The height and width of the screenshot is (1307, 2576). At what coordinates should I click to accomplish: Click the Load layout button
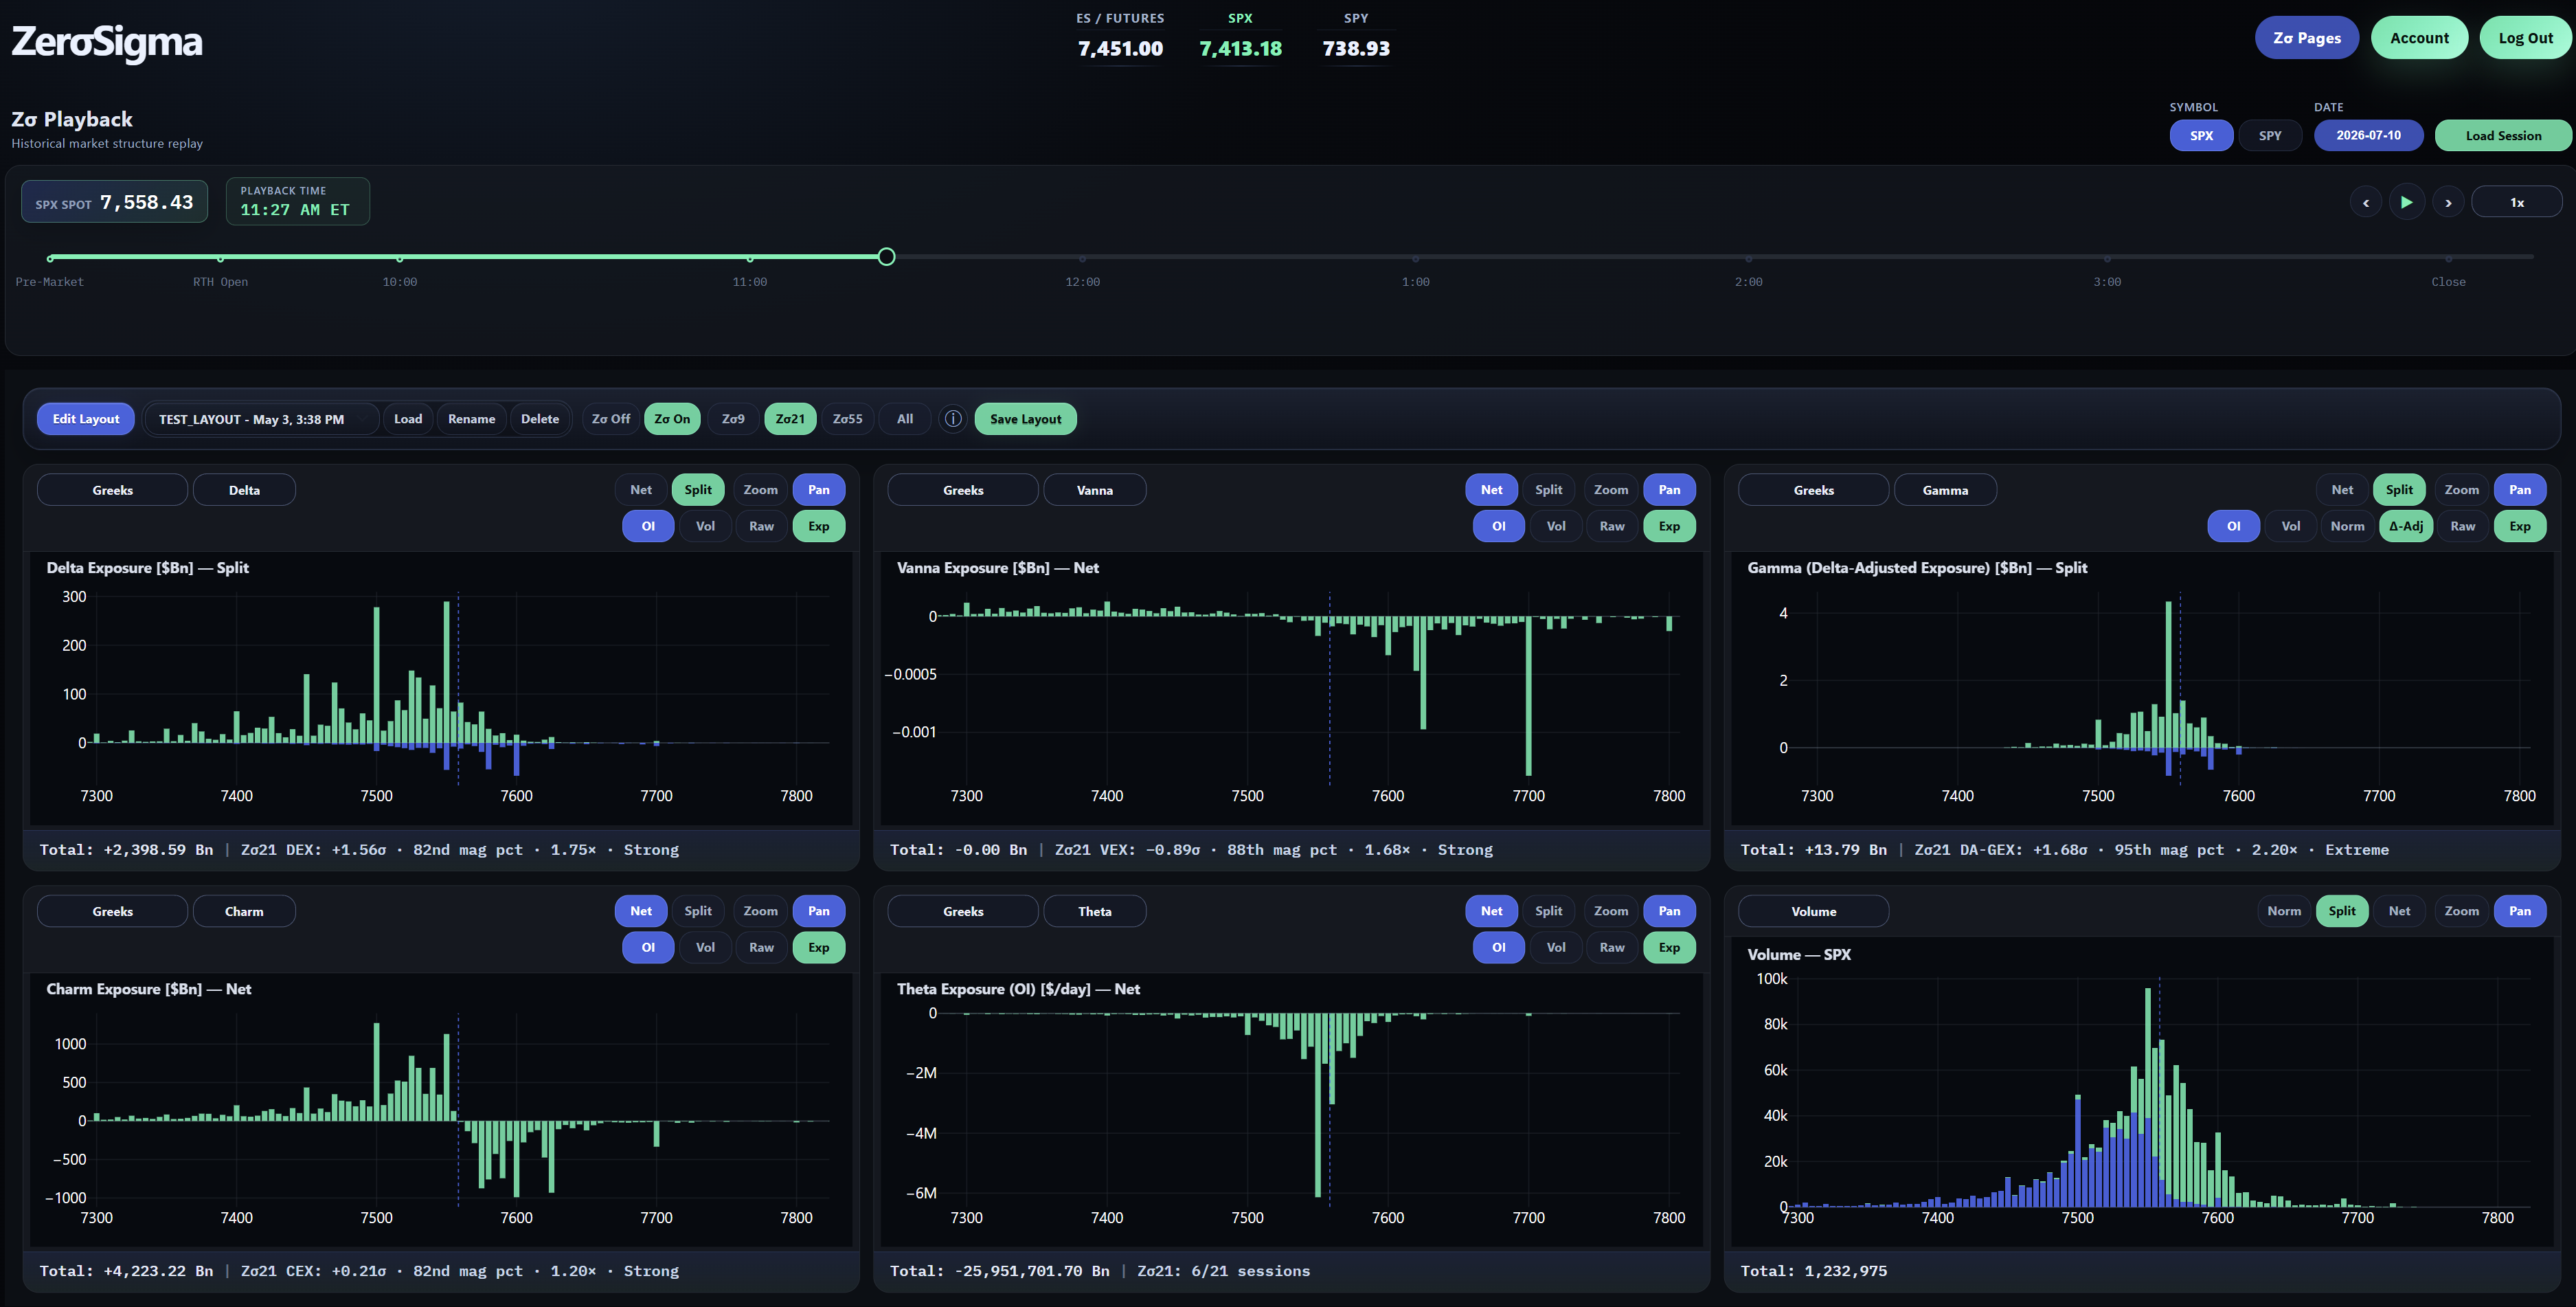pyautogui.click(x=408, y=419)
